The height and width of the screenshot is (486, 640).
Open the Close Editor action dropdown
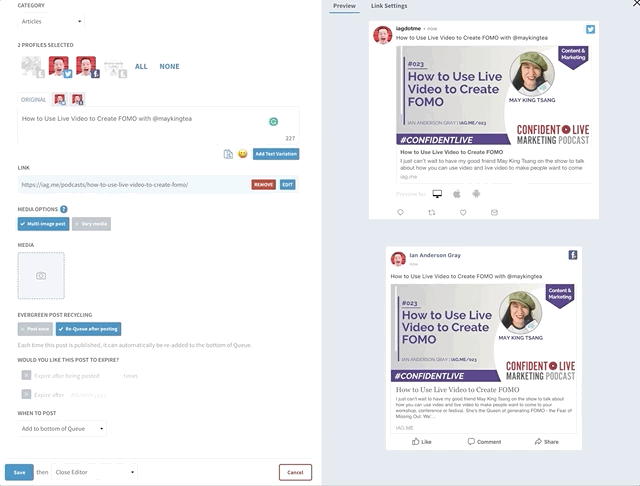click(94, 472)
